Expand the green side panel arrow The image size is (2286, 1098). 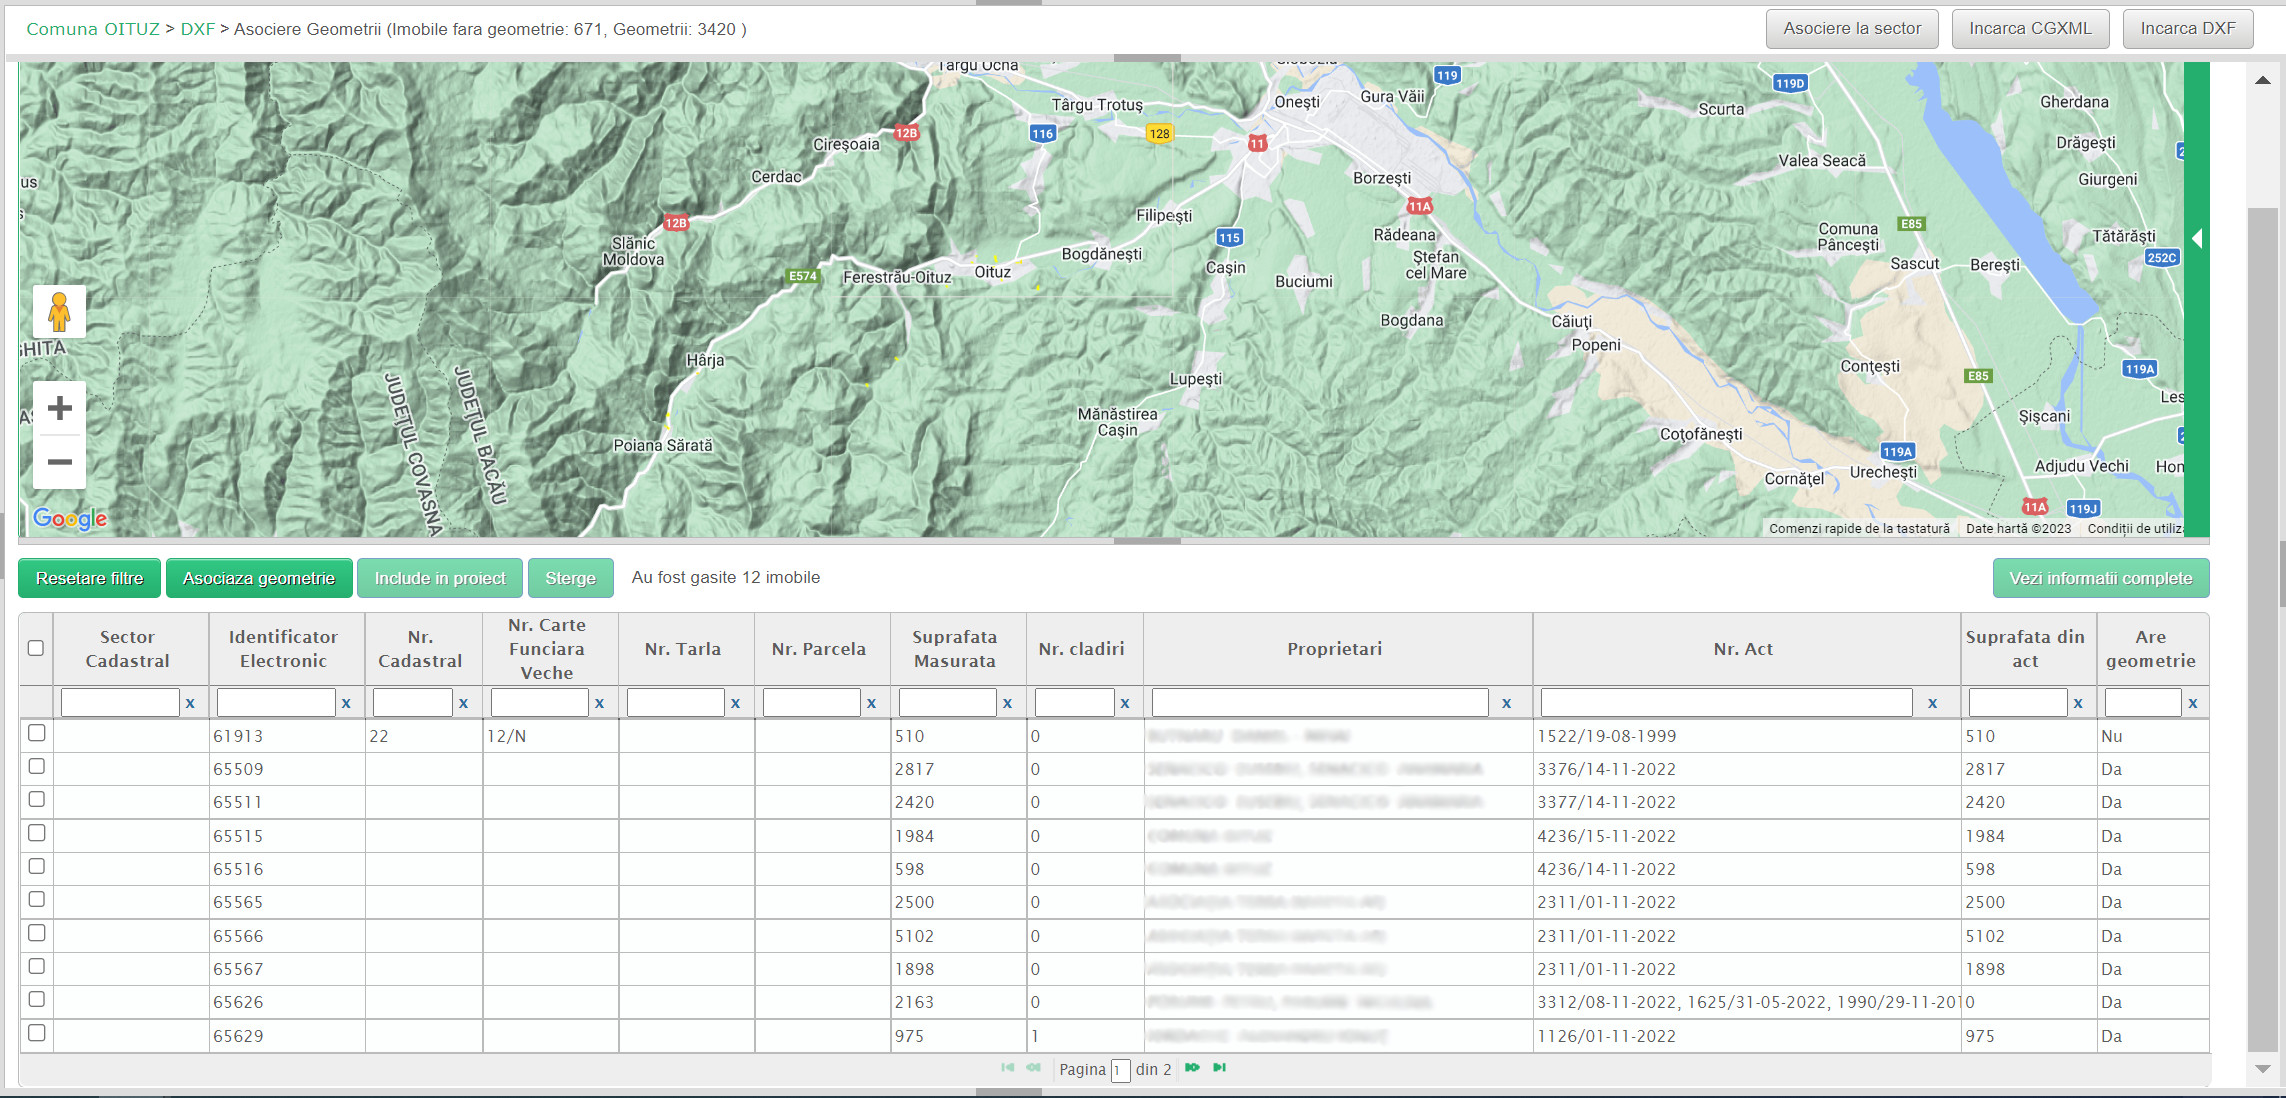tap(2196, 238)
